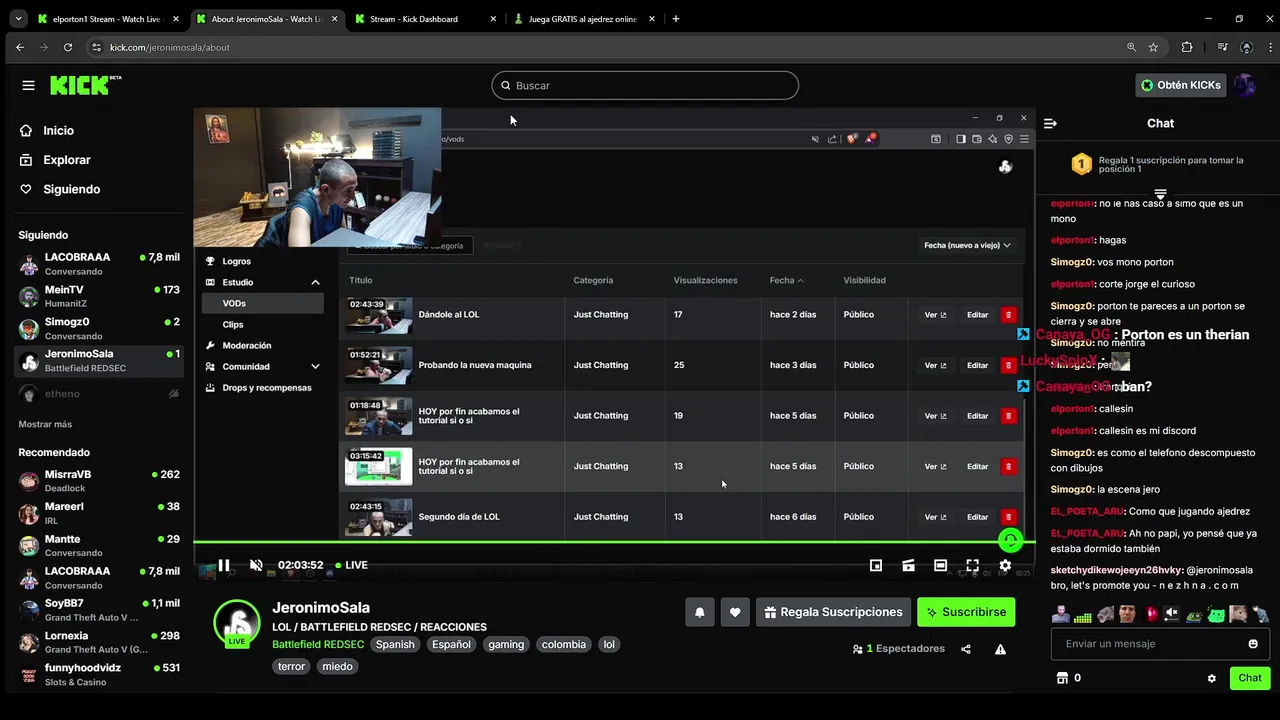The image size is (1280, 720).
Task: Click Obtén KICKs button
Action: click(x=1181, y=85)
